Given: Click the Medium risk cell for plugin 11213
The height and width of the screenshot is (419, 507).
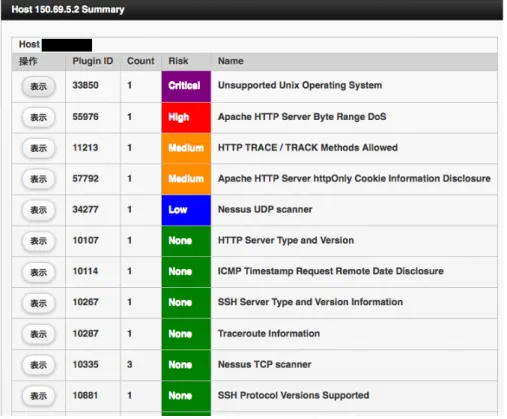Looking at the screenshot, I should click(186, 148).
